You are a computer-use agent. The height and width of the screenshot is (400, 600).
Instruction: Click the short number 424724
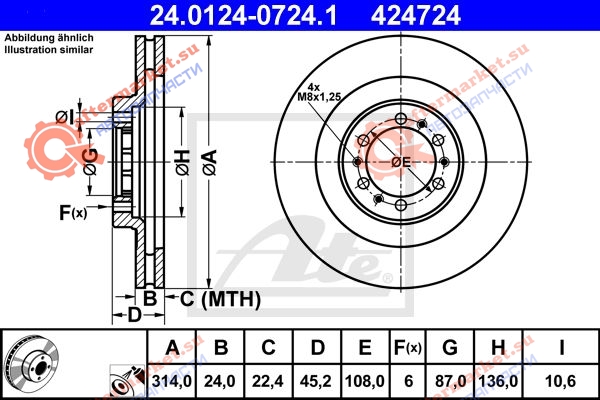tap(415, 15)
